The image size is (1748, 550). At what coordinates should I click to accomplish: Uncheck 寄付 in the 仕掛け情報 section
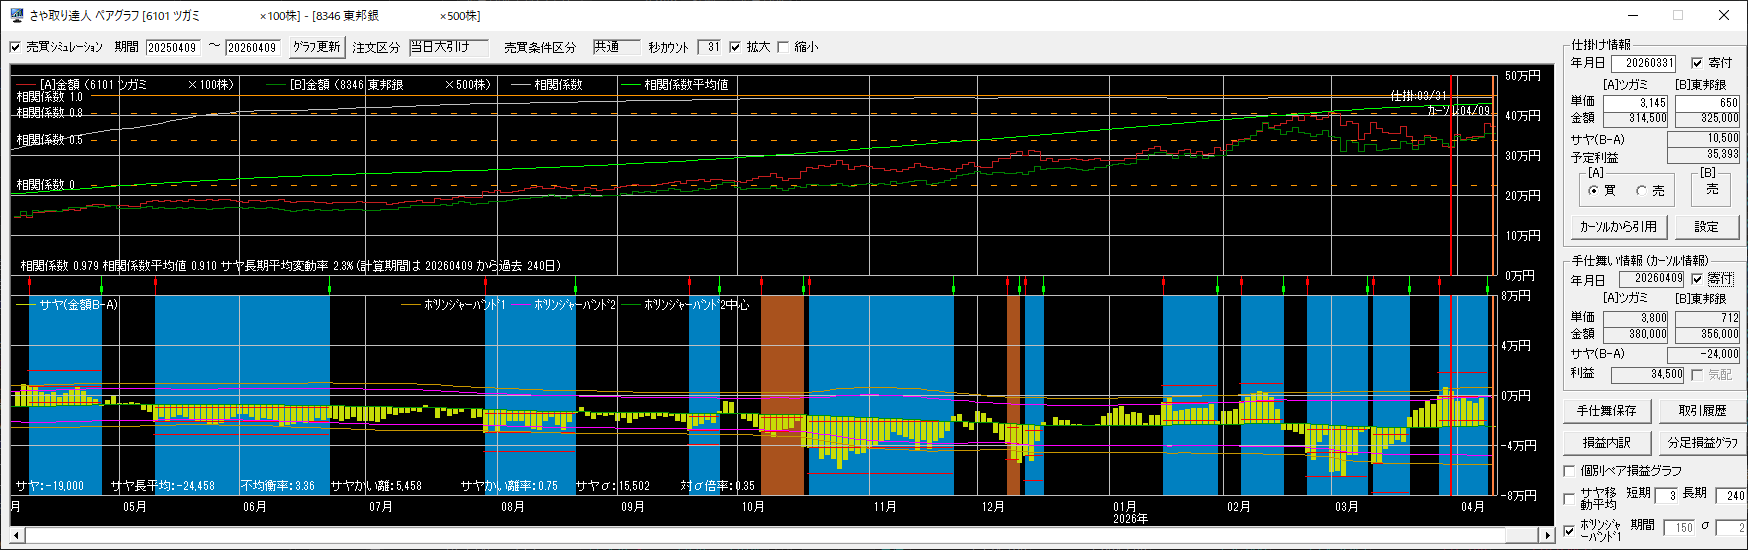[1696, 63]
